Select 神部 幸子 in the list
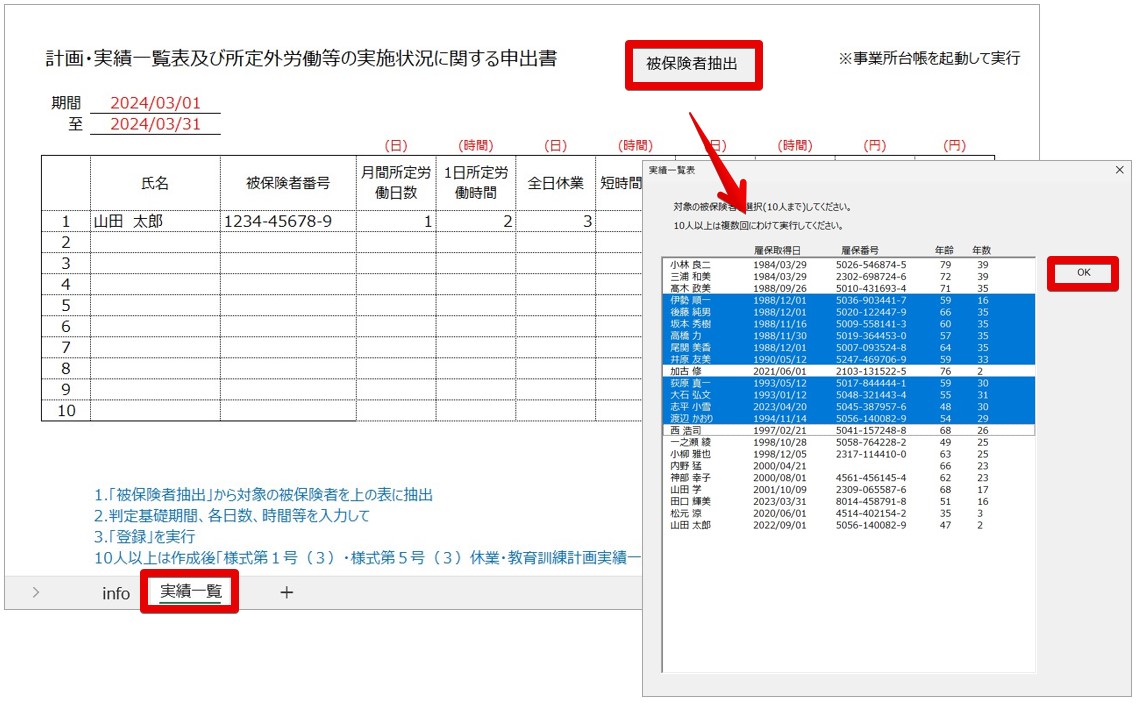Image resolution: width=1140 pixels, height=704 pixels. tap(848, 478)
